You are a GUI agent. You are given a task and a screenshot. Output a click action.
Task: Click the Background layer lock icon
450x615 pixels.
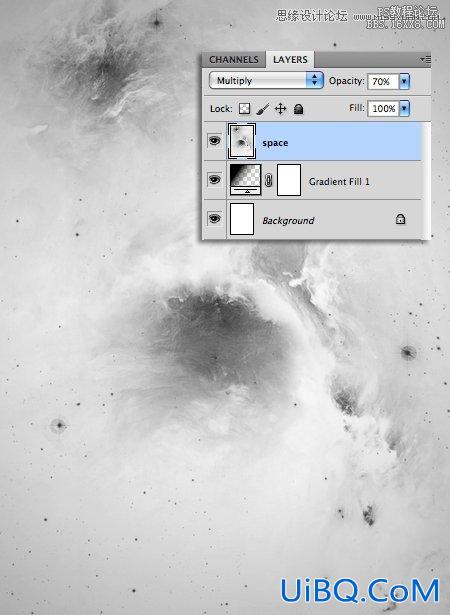pyautogui.click(x=401, y=219)
